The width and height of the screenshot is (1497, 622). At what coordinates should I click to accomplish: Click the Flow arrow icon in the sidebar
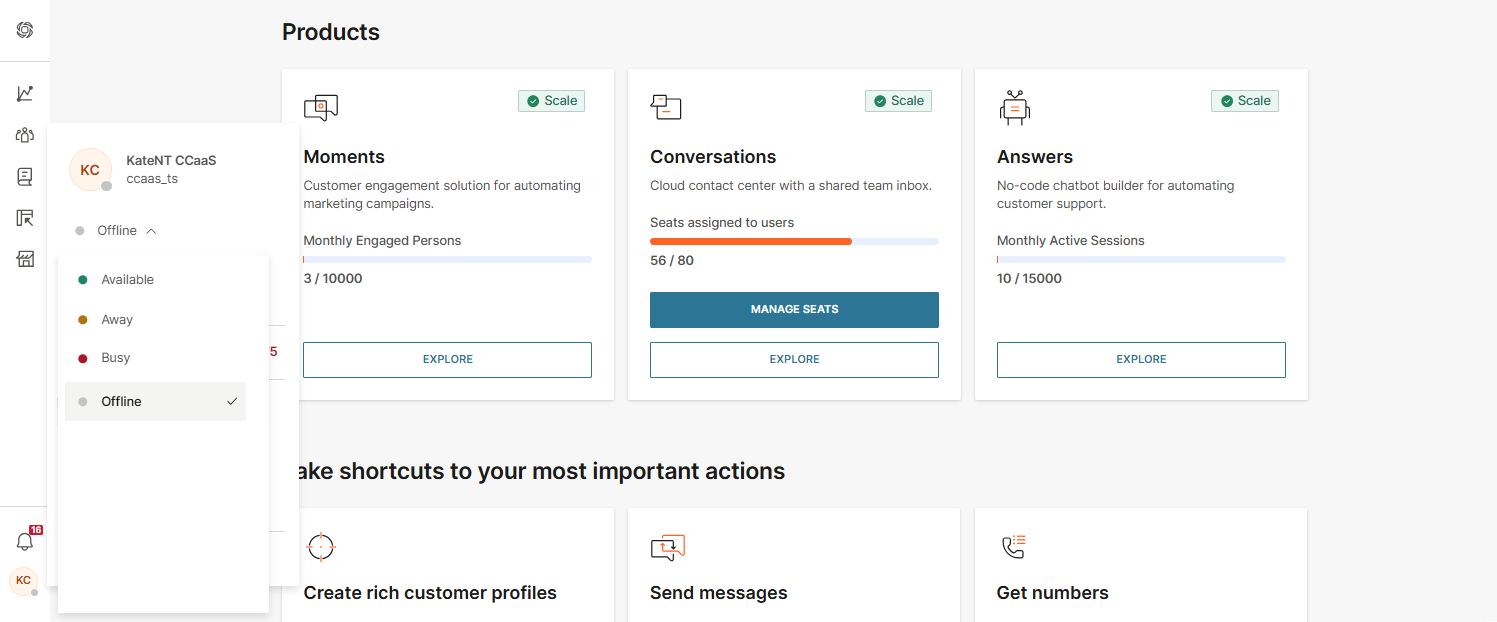[x=24, y=218]
